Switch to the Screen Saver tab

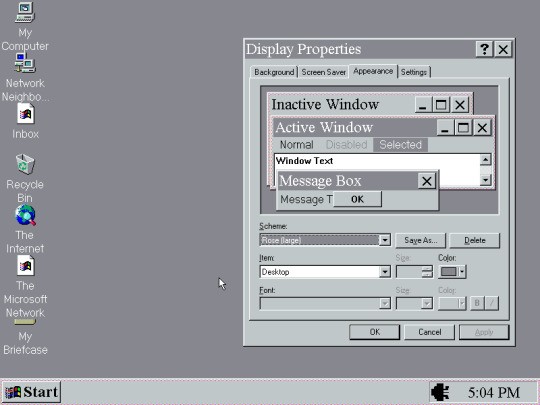pos(323,72)
